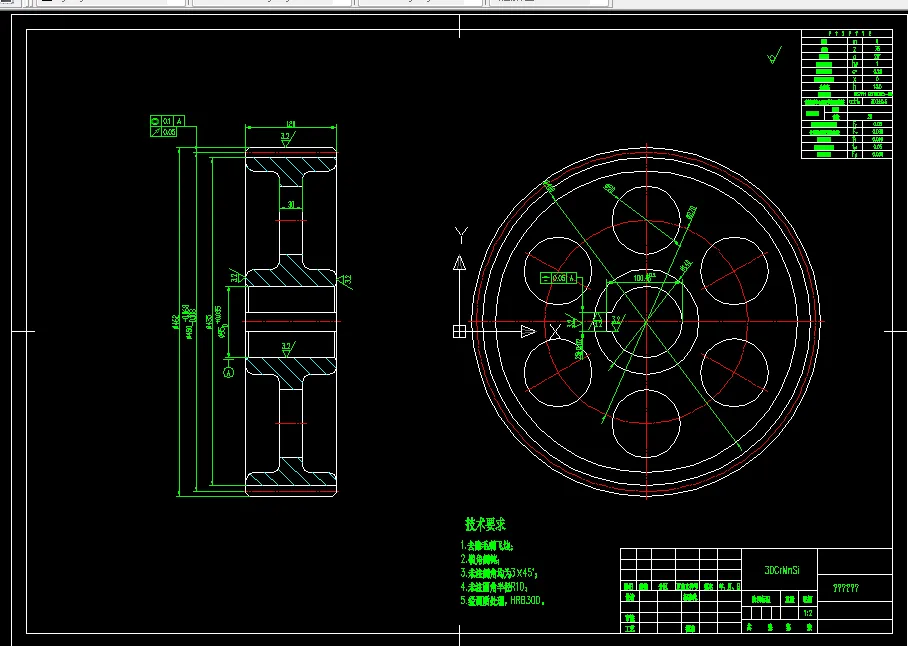Select the web thickness dimension 30

tap(291, 204)
